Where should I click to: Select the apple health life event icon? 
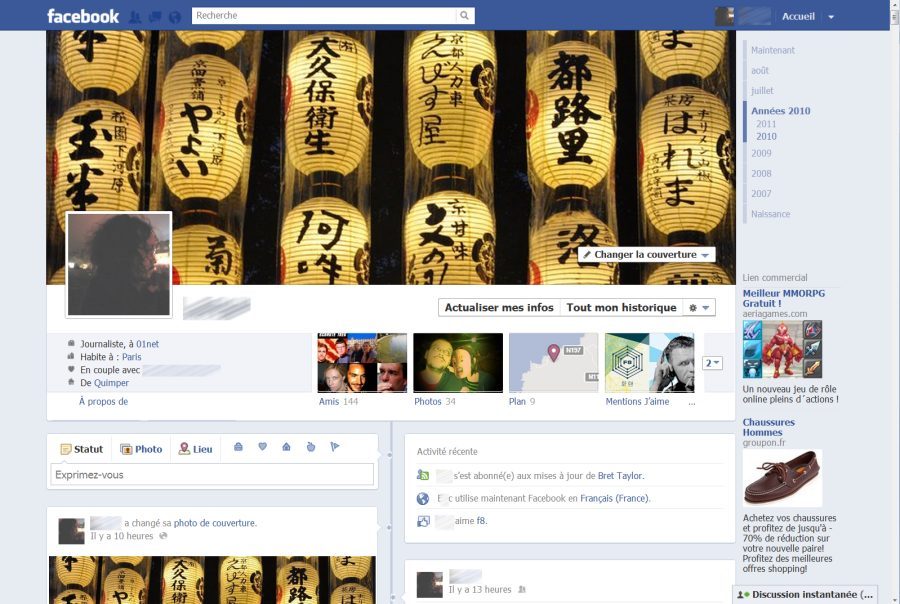click(310, 448)
